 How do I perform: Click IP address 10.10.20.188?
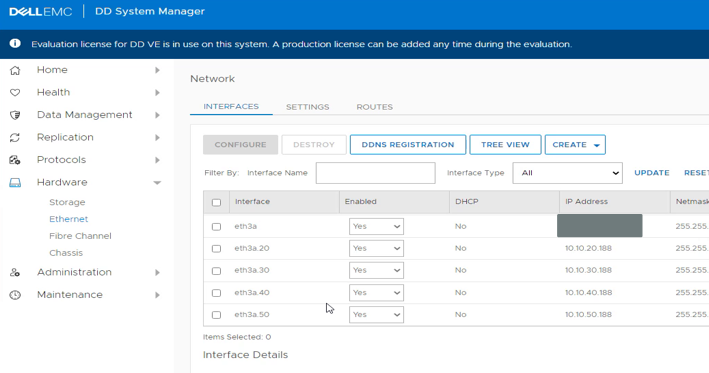click(588, 248)
